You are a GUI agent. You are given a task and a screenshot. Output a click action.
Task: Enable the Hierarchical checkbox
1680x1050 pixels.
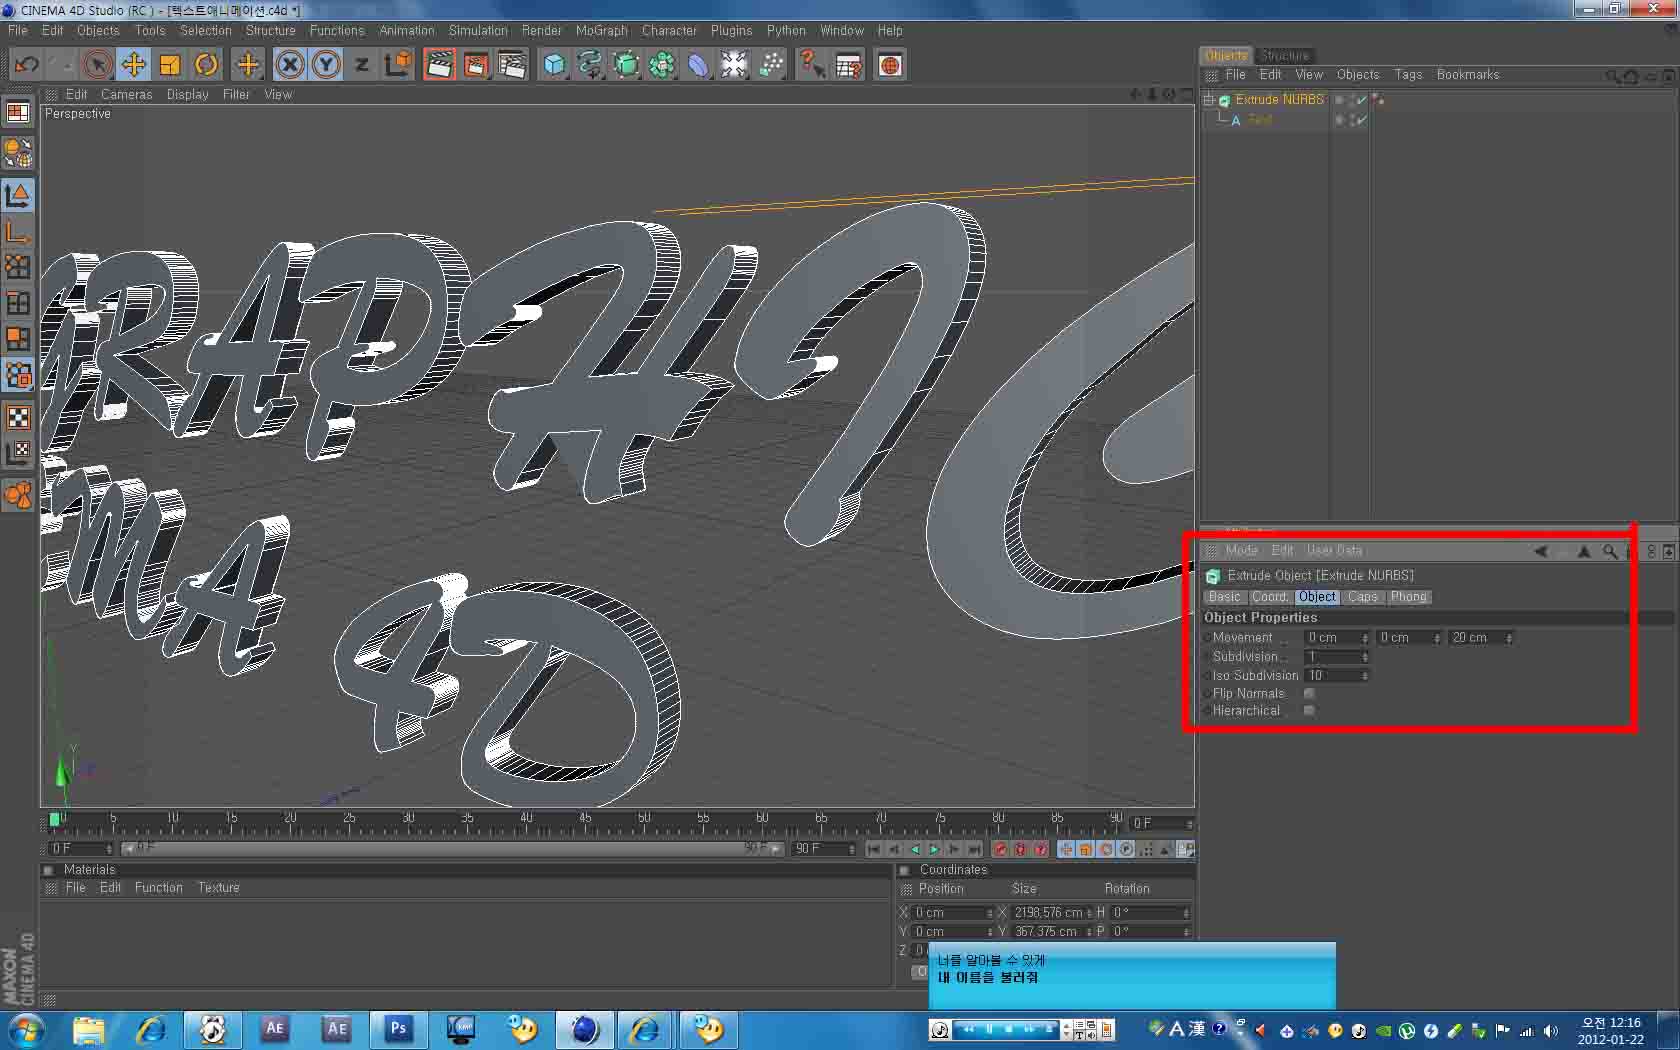(x=1309, y=711)
